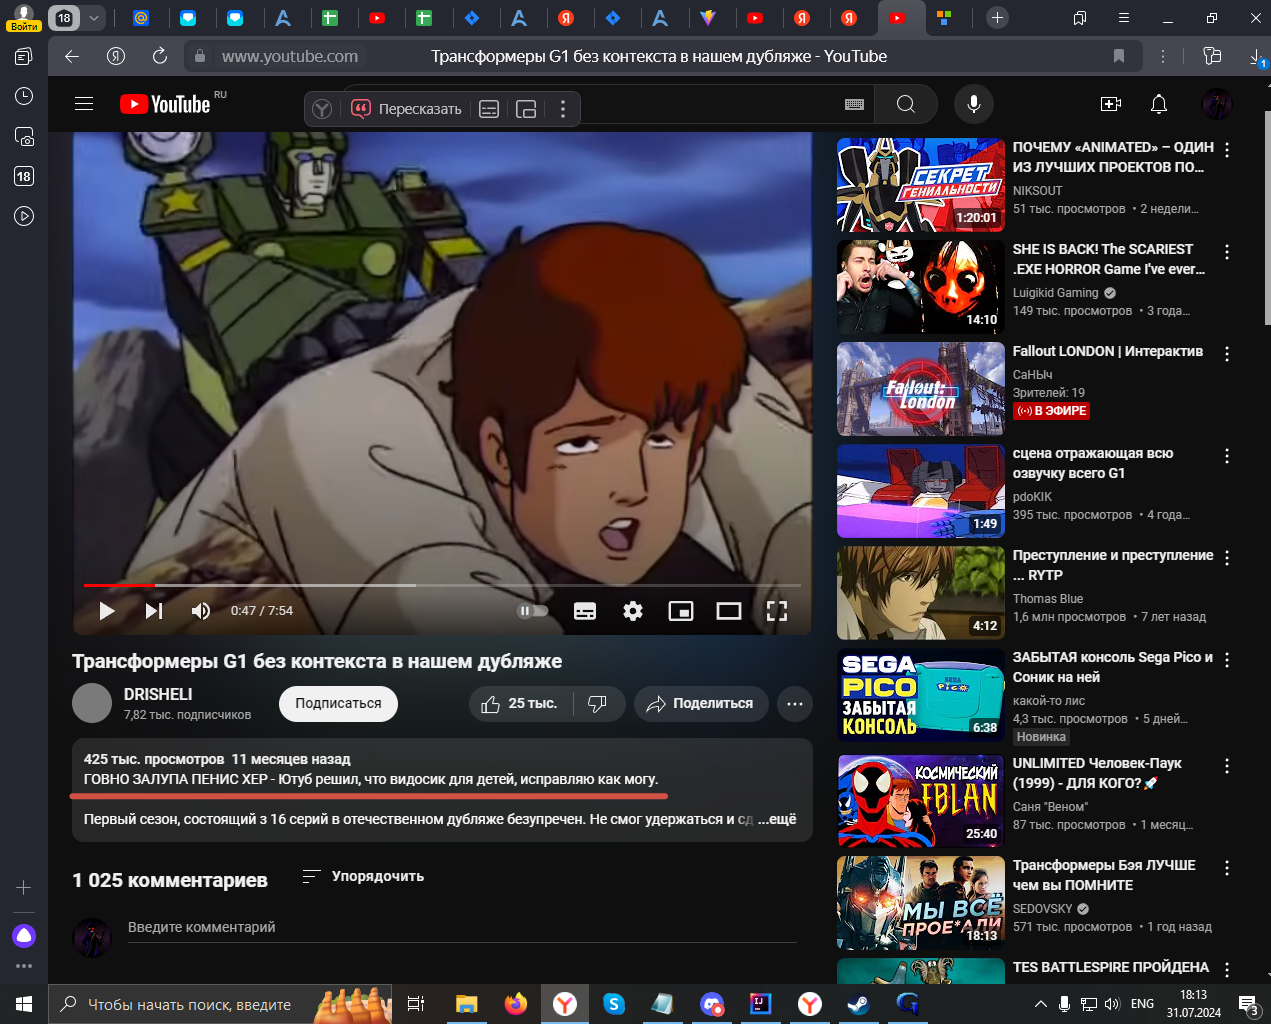Toggle the autoplay switch

tap(532, 611)
